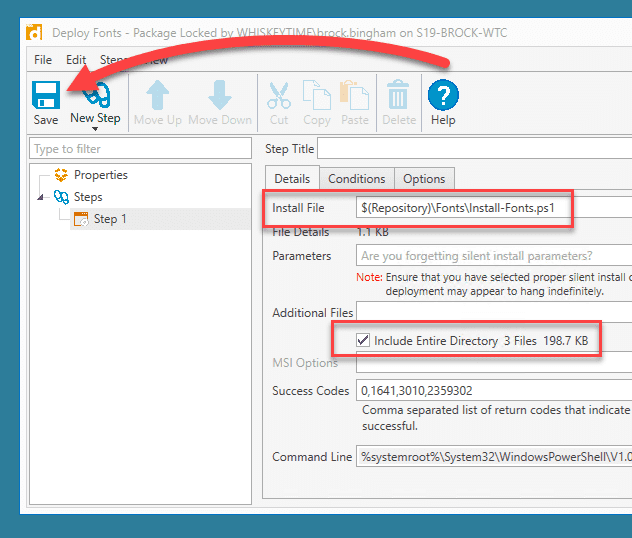Click the Move Up arrow icon

coord(158,95)
